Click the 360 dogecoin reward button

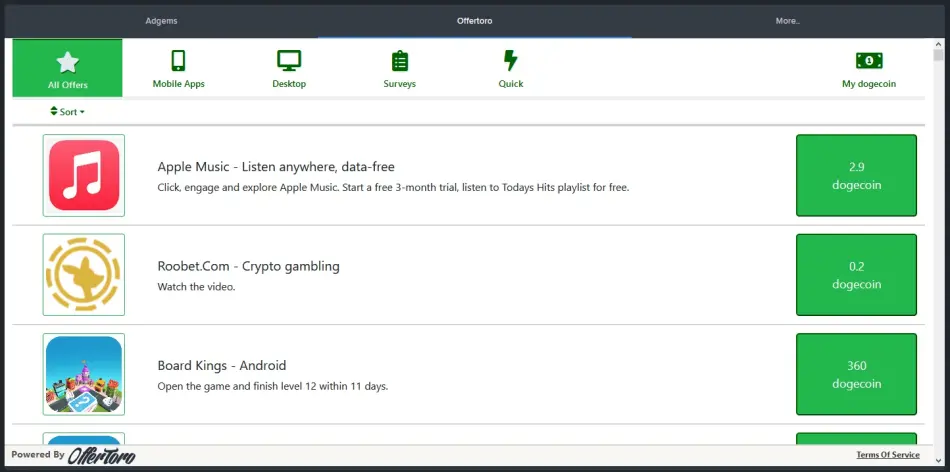(x=856, y=374)
